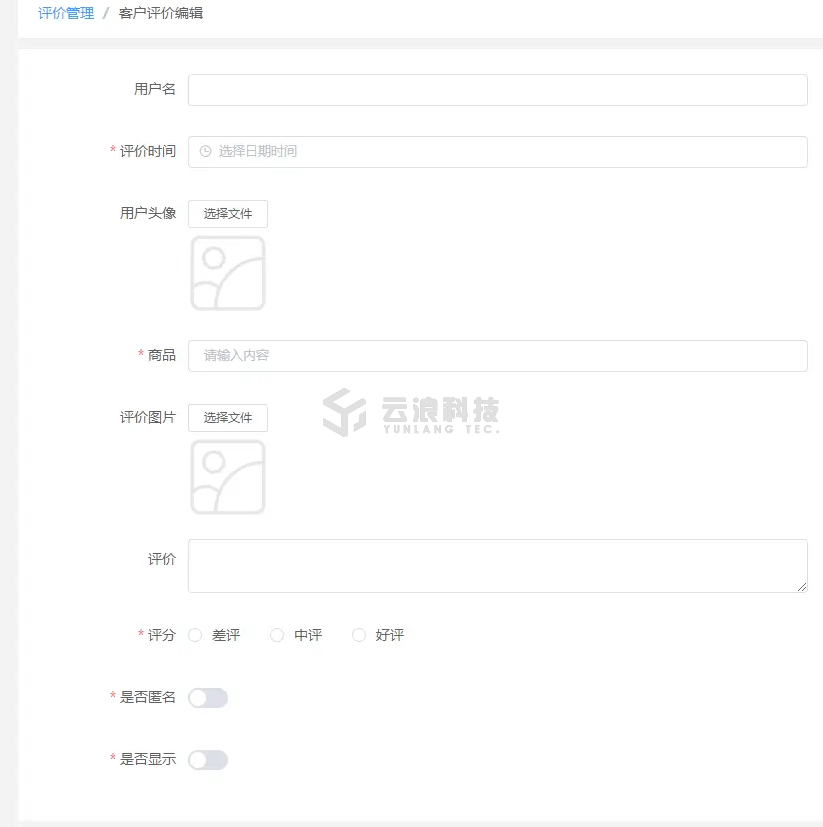The image size is (823, 827).
Task: Select the 差评 radio button
Action: pos(196,635)
